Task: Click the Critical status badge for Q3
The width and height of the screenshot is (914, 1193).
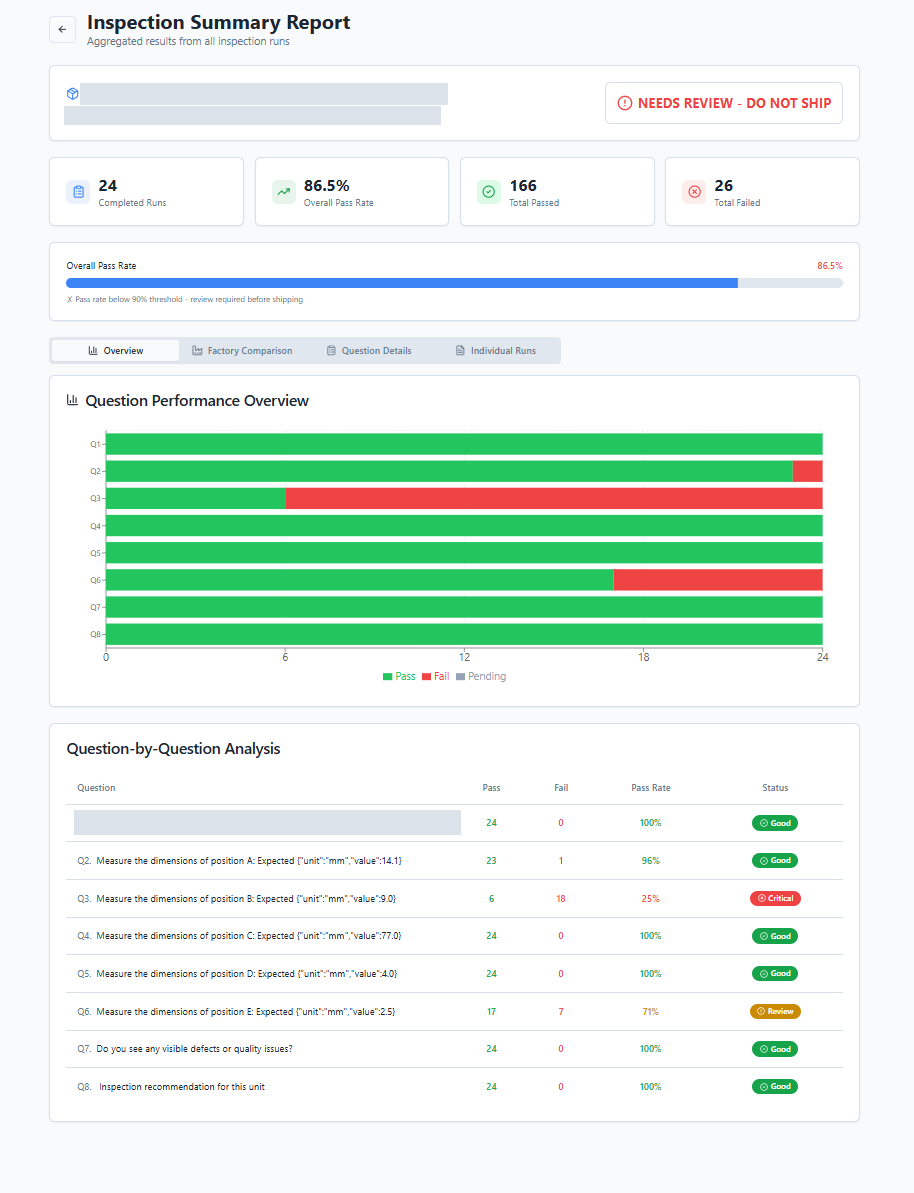Action: [x=775, y=899]
